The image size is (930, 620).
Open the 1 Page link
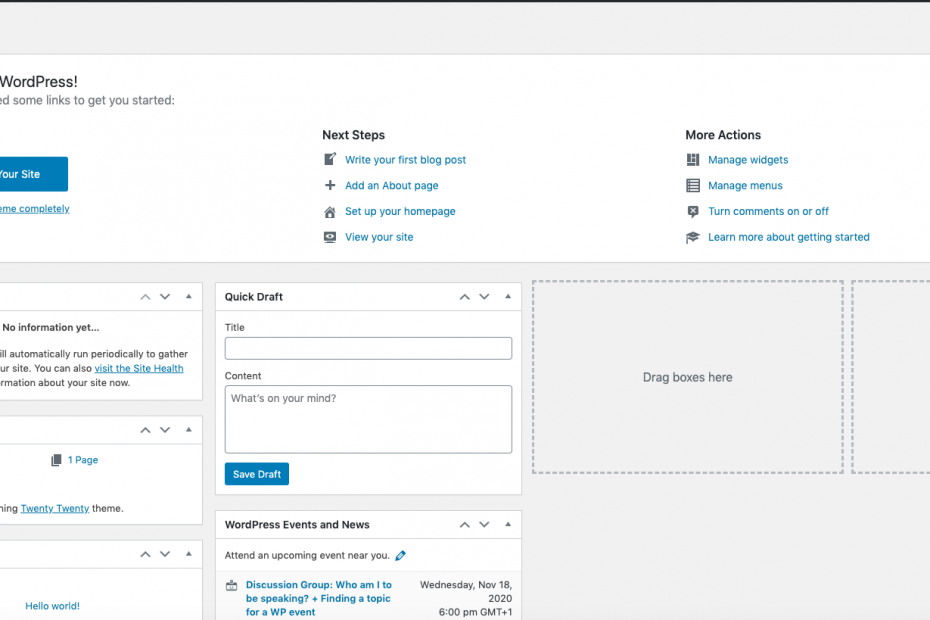click(83, 460)
